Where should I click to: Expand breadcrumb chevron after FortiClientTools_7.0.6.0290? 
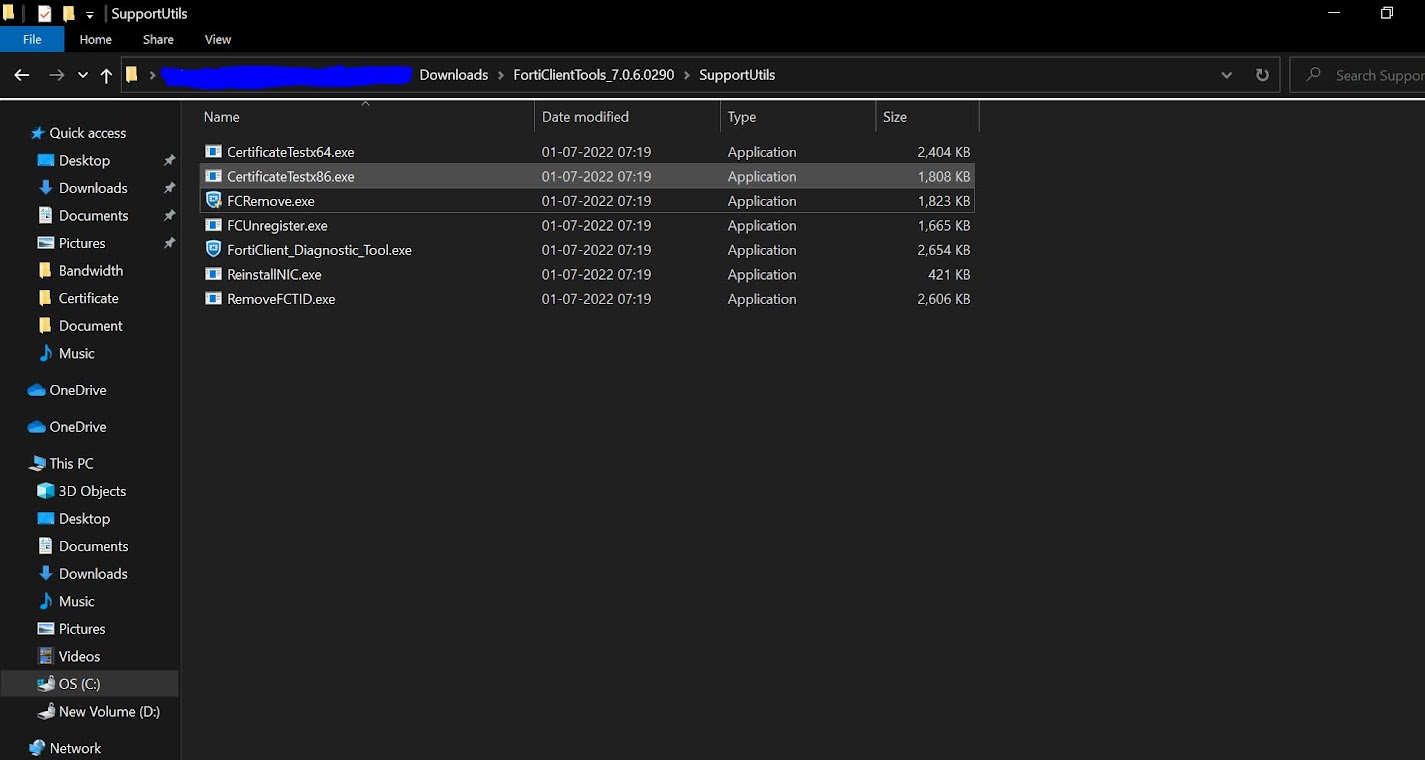[x=687, y=75]
